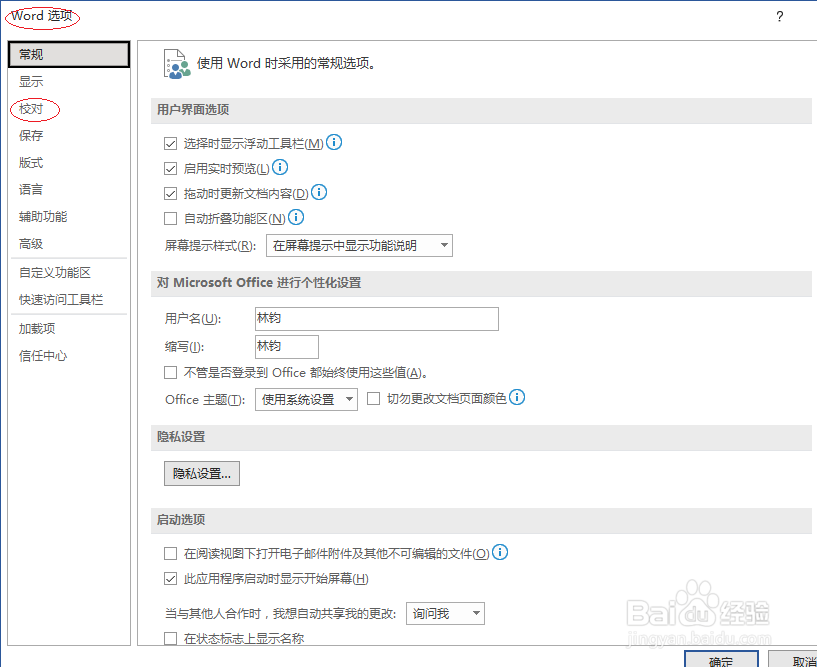The image size is (817, 667).
Task: Click the help question mark icon
Action: coord(779,17)
